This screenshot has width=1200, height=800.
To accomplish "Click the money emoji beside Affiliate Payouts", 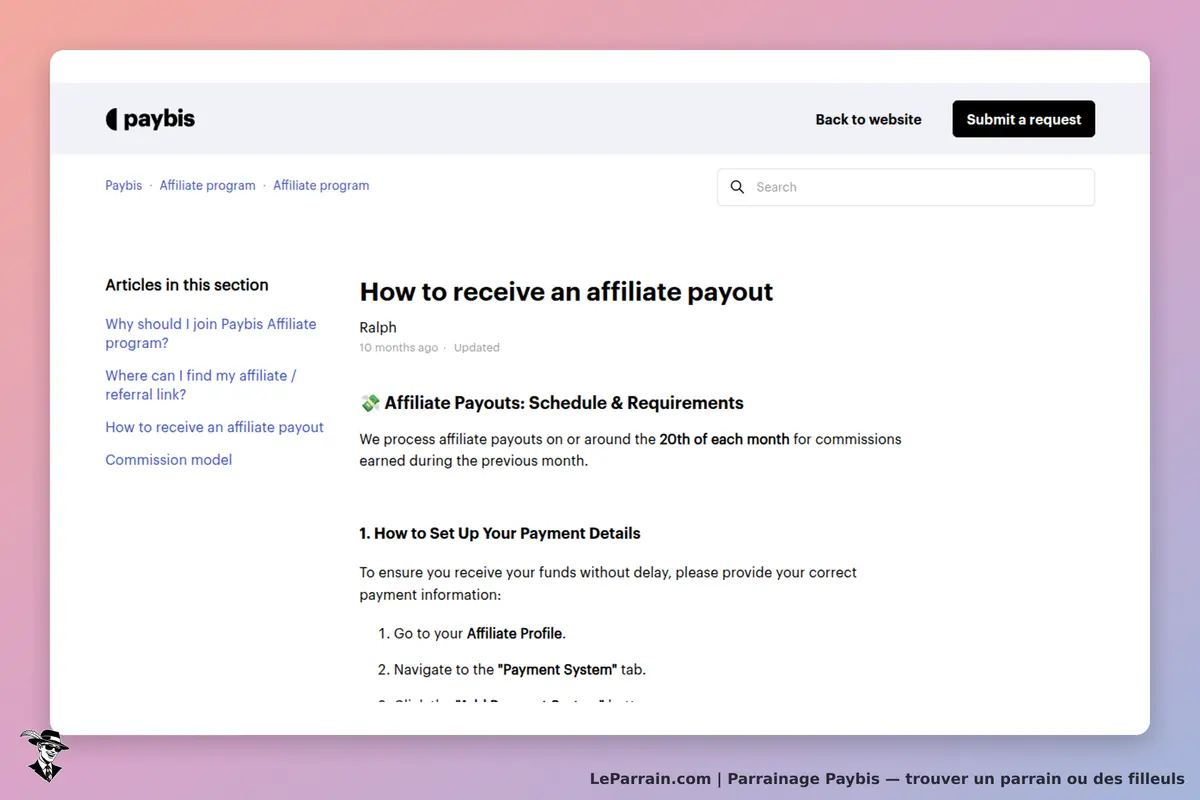I will click(x=370, y=403).
